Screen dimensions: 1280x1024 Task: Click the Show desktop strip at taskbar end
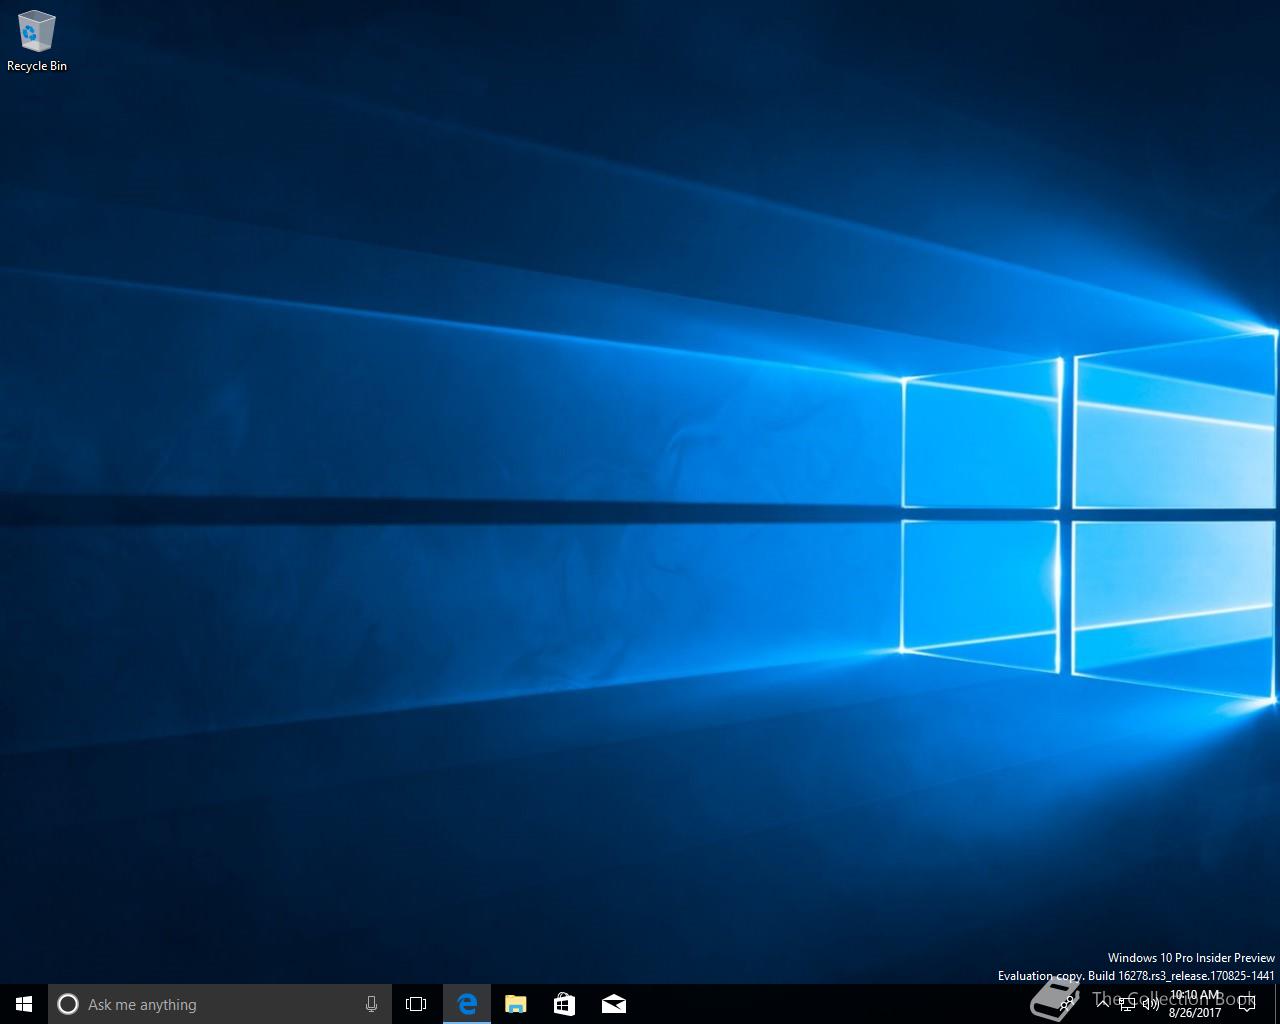(x=1277, y=1004)
